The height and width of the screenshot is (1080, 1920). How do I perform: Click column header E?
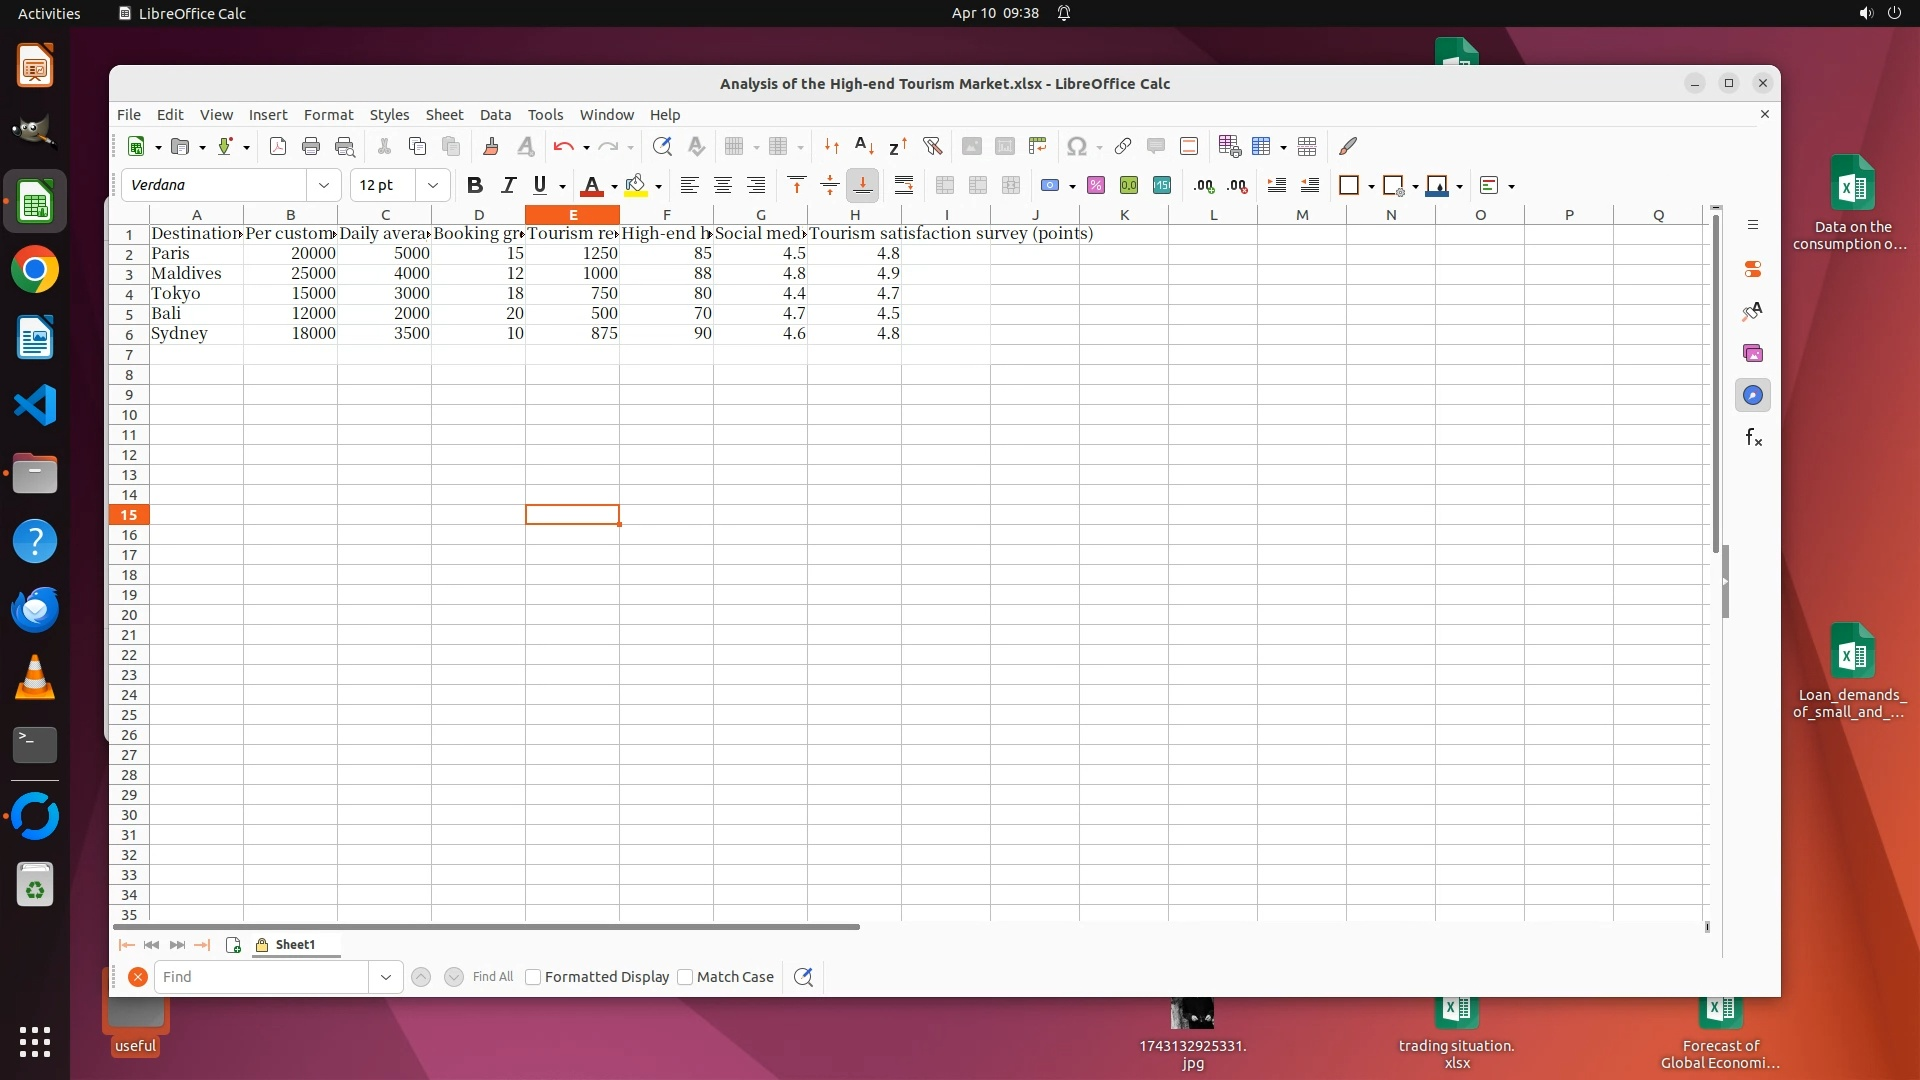572,215
